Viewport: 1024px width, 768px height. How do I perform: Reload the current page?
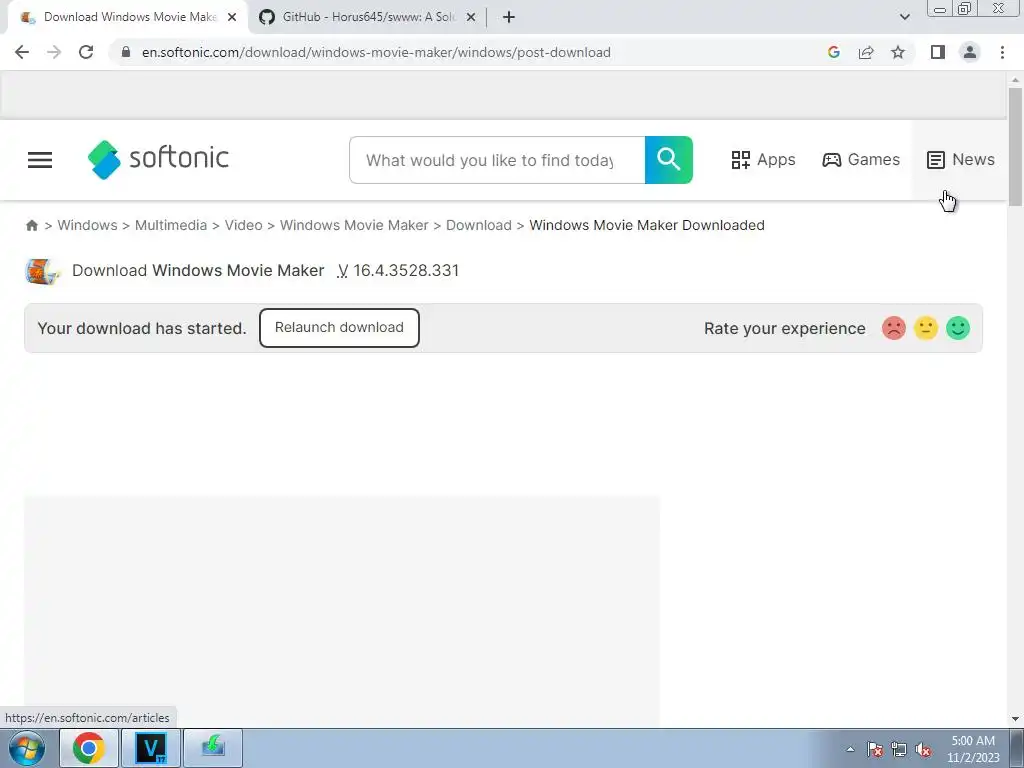(x=86, y=52)
